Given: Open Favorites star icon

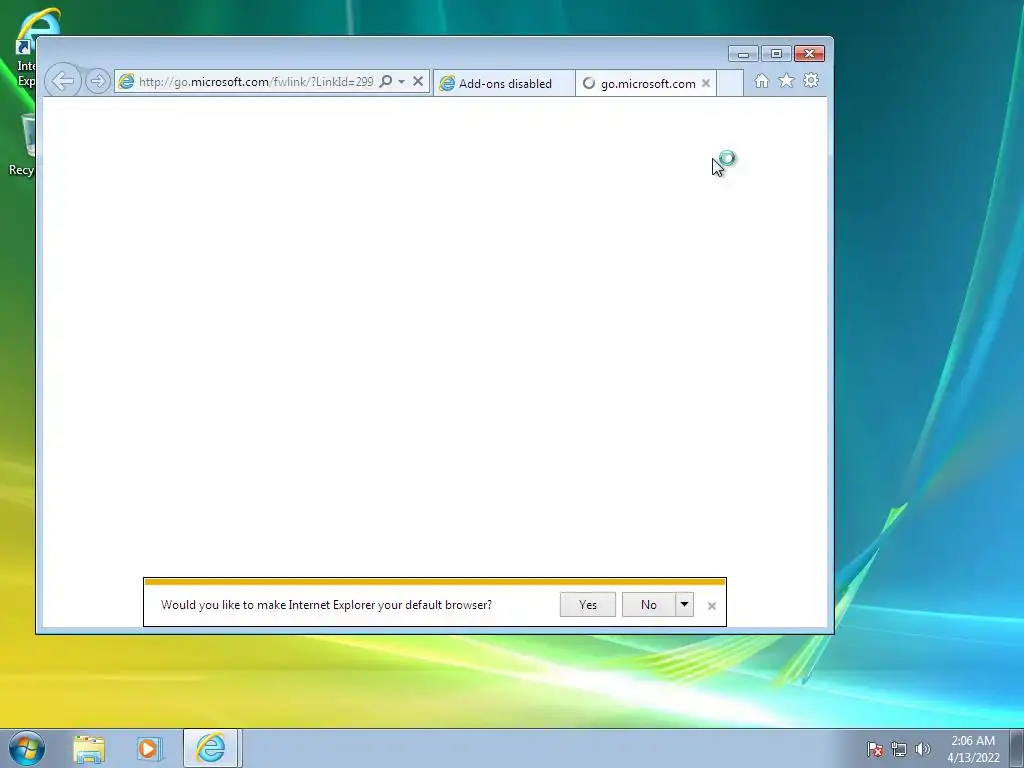Looking at the screenshot, I should tap(786, 80).
